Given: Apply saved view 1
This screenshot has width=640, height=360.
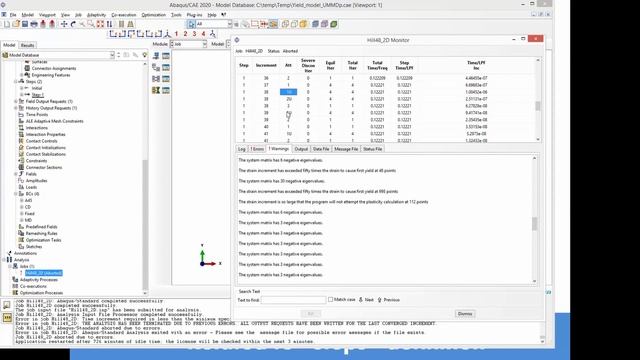Looking at the screenshot, I should (x=176, y=34).
